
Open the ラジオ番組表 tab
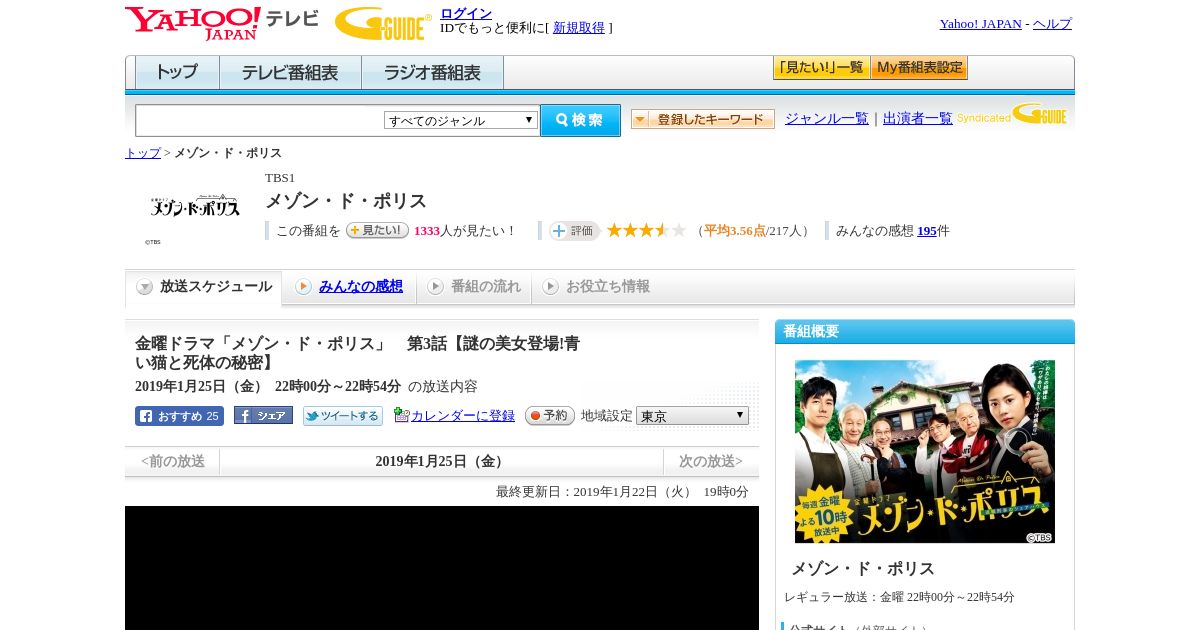click(433, 73)
